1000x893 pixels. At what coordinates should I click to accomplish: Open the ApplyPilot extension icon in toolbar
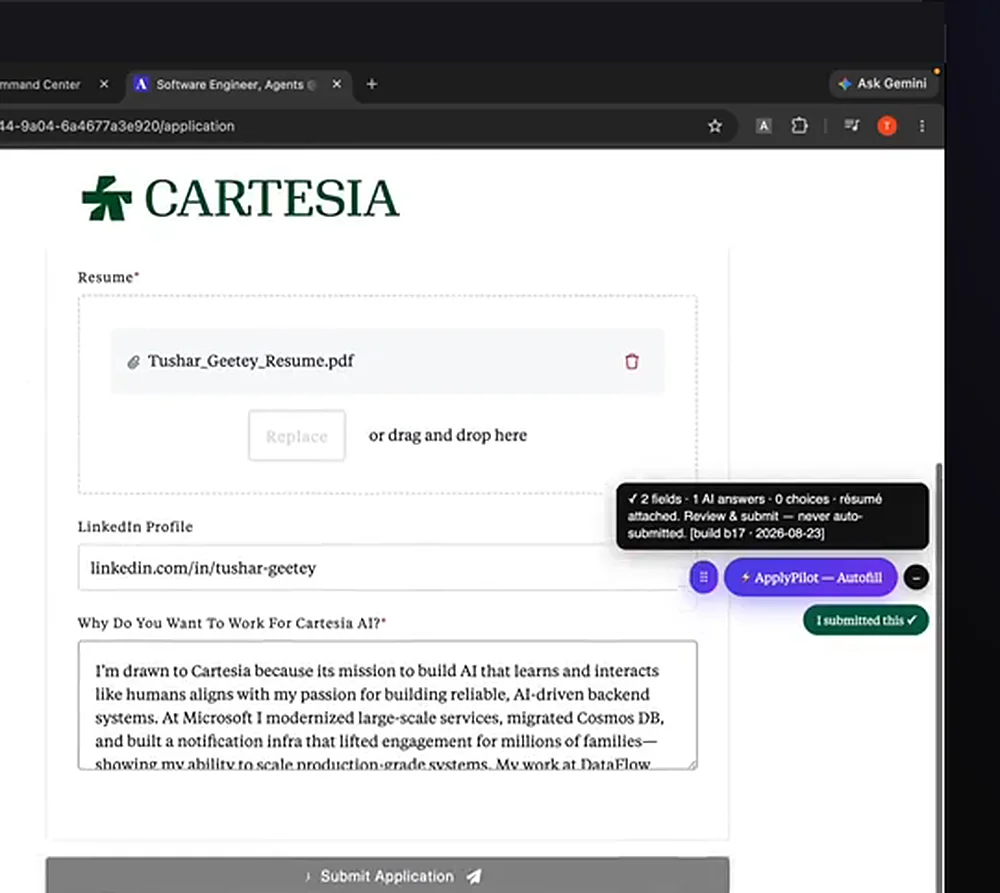click(x=763, y=126)
